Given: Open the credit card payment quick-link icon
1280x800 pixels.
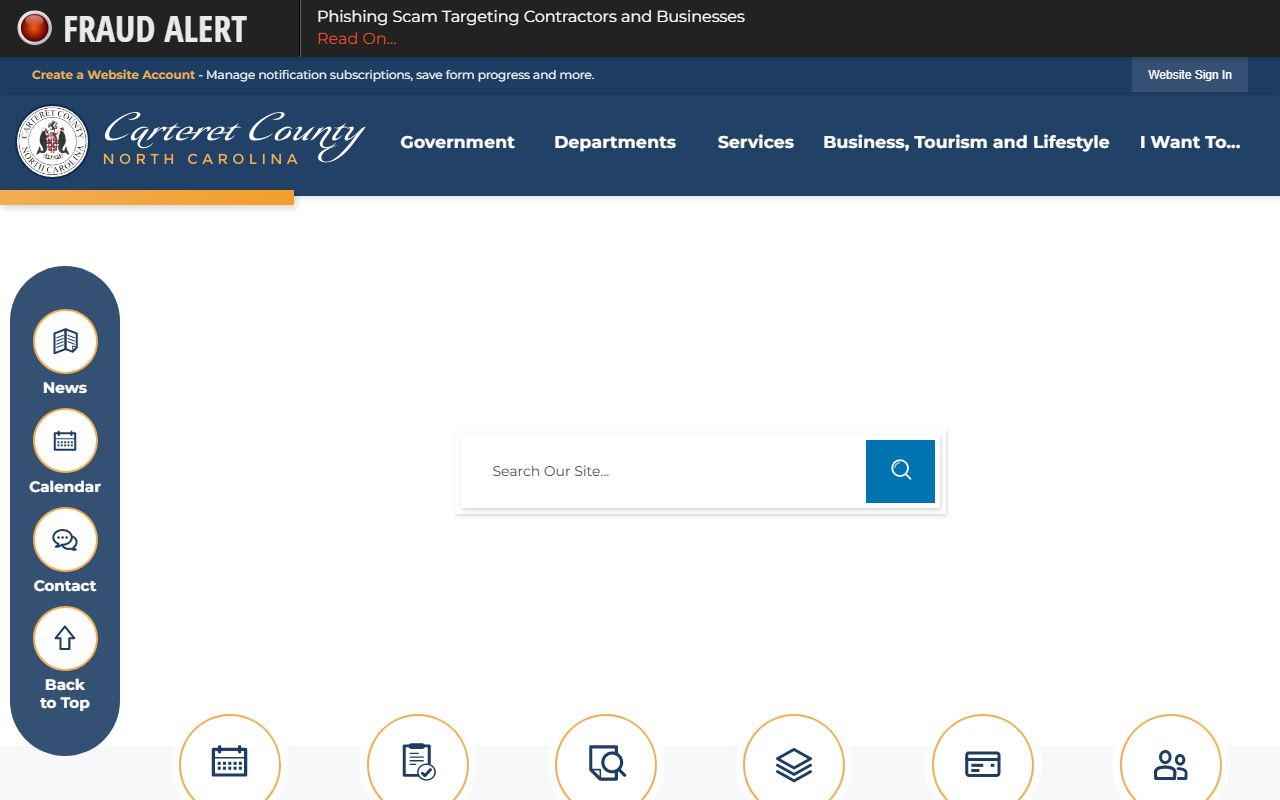Looking at the screenshot, I should 982,762.
